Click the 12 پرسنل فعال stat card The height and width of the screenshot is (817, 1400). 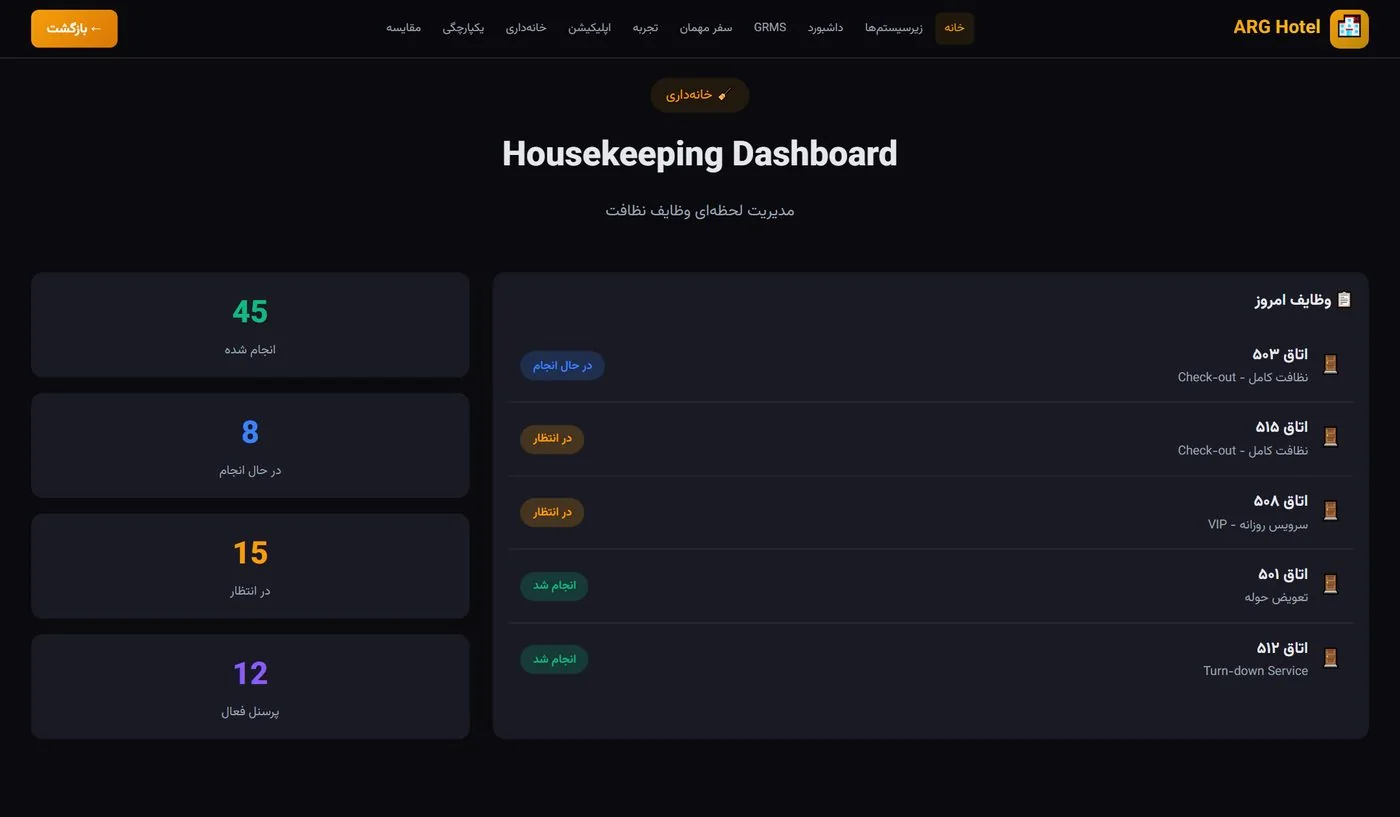click(x=250, y=687)
